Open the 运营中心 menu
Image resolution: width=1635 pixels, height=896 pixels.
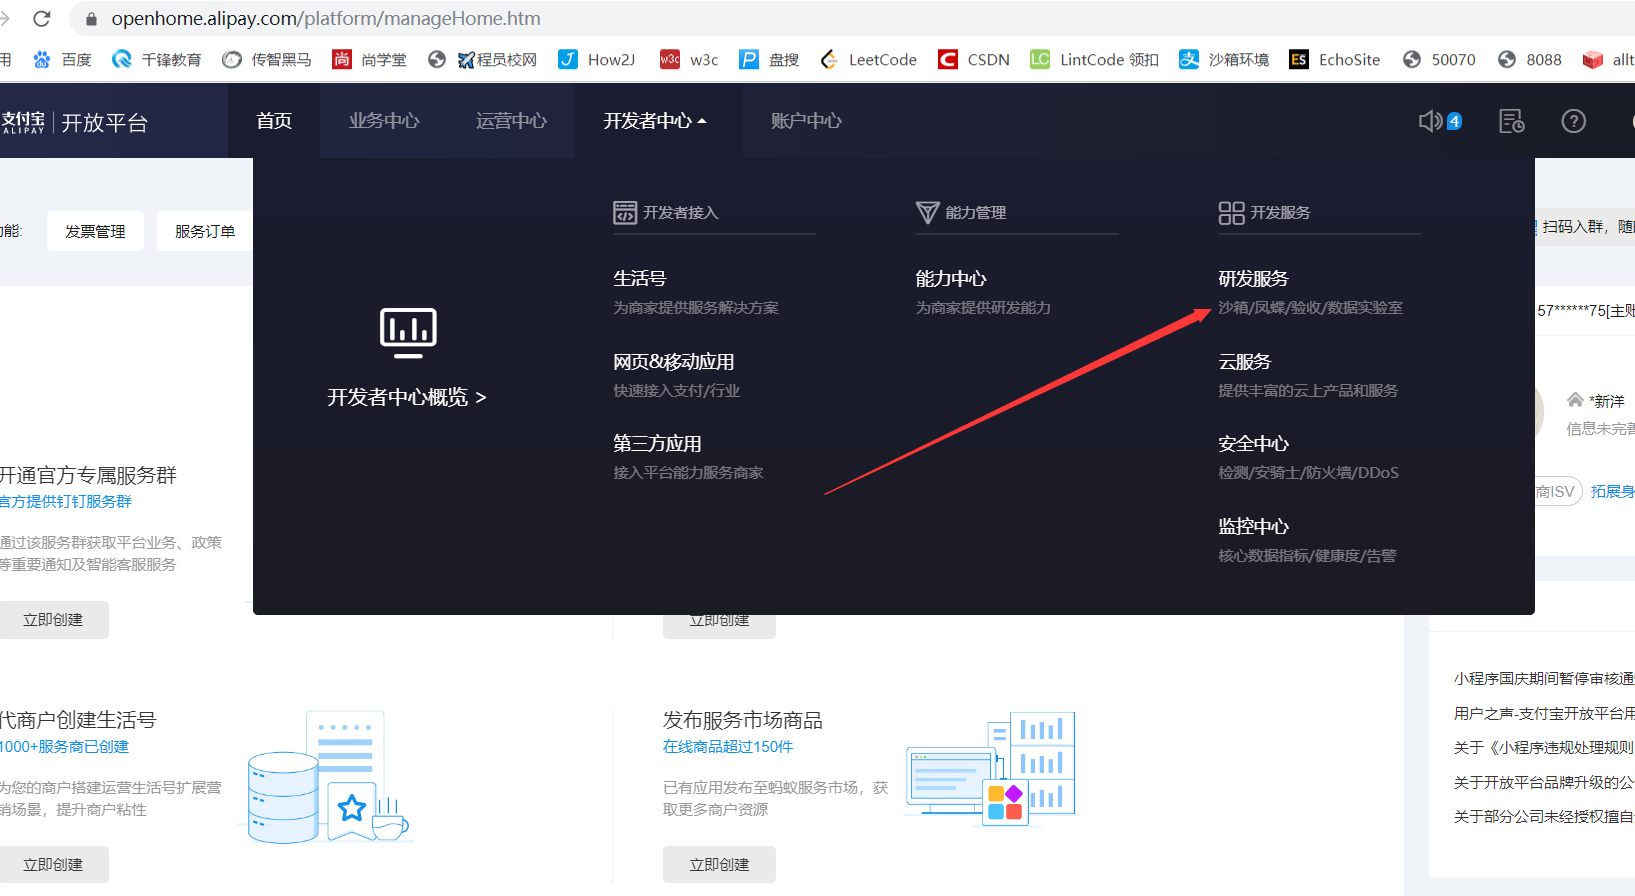point(511,121)
